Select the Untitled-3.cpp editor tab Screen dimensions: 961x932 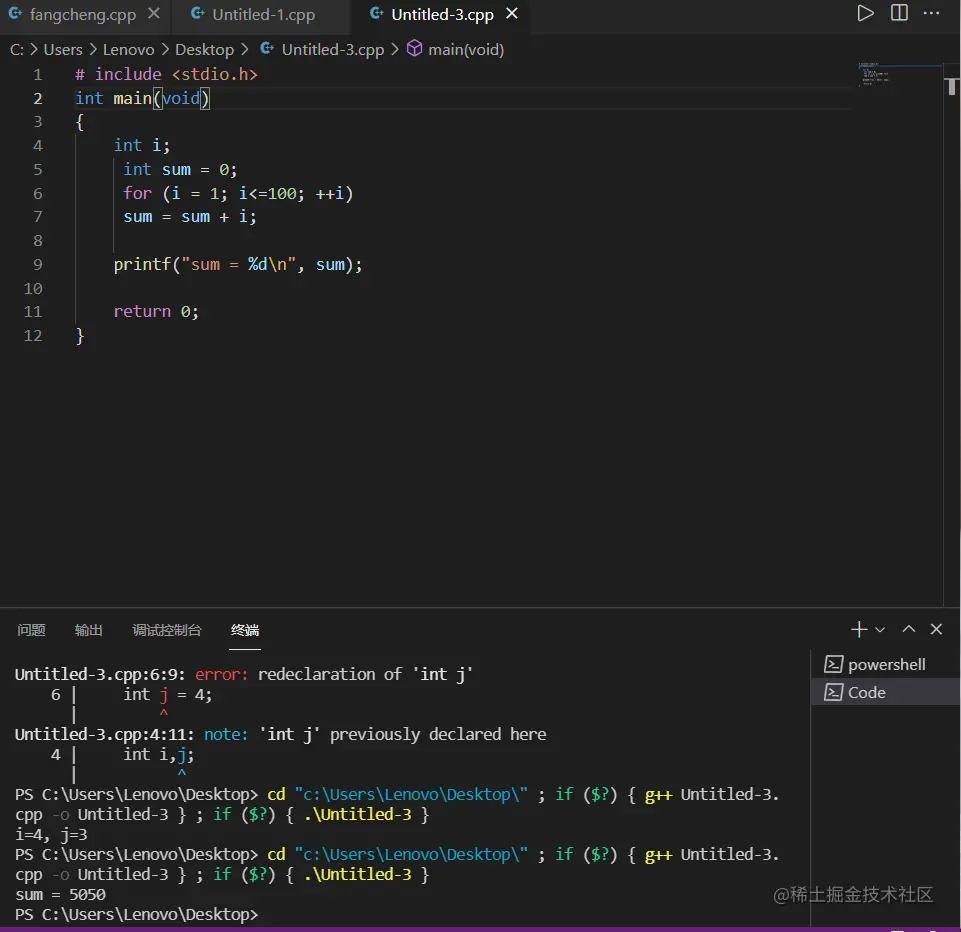coord(442,15)
